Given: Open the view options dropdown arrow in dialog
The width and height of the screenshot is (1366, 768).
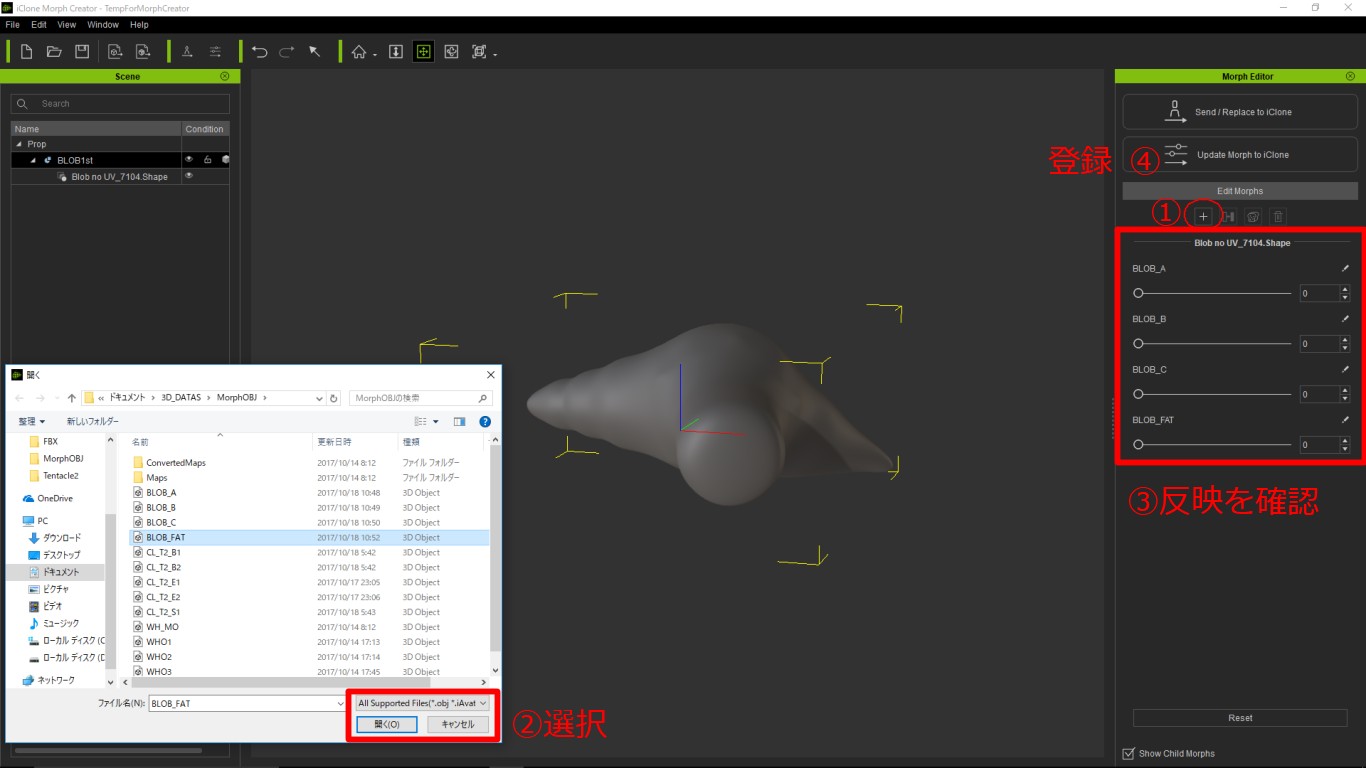Looking at the screenshot, I should point(436,422).
